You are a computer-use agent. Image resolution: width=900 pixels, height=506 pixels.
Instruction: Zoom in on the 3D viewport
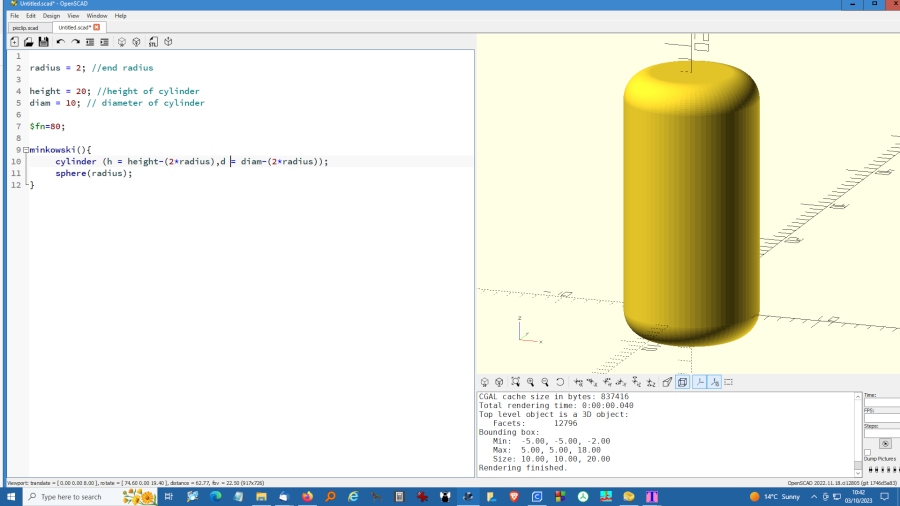530,382
